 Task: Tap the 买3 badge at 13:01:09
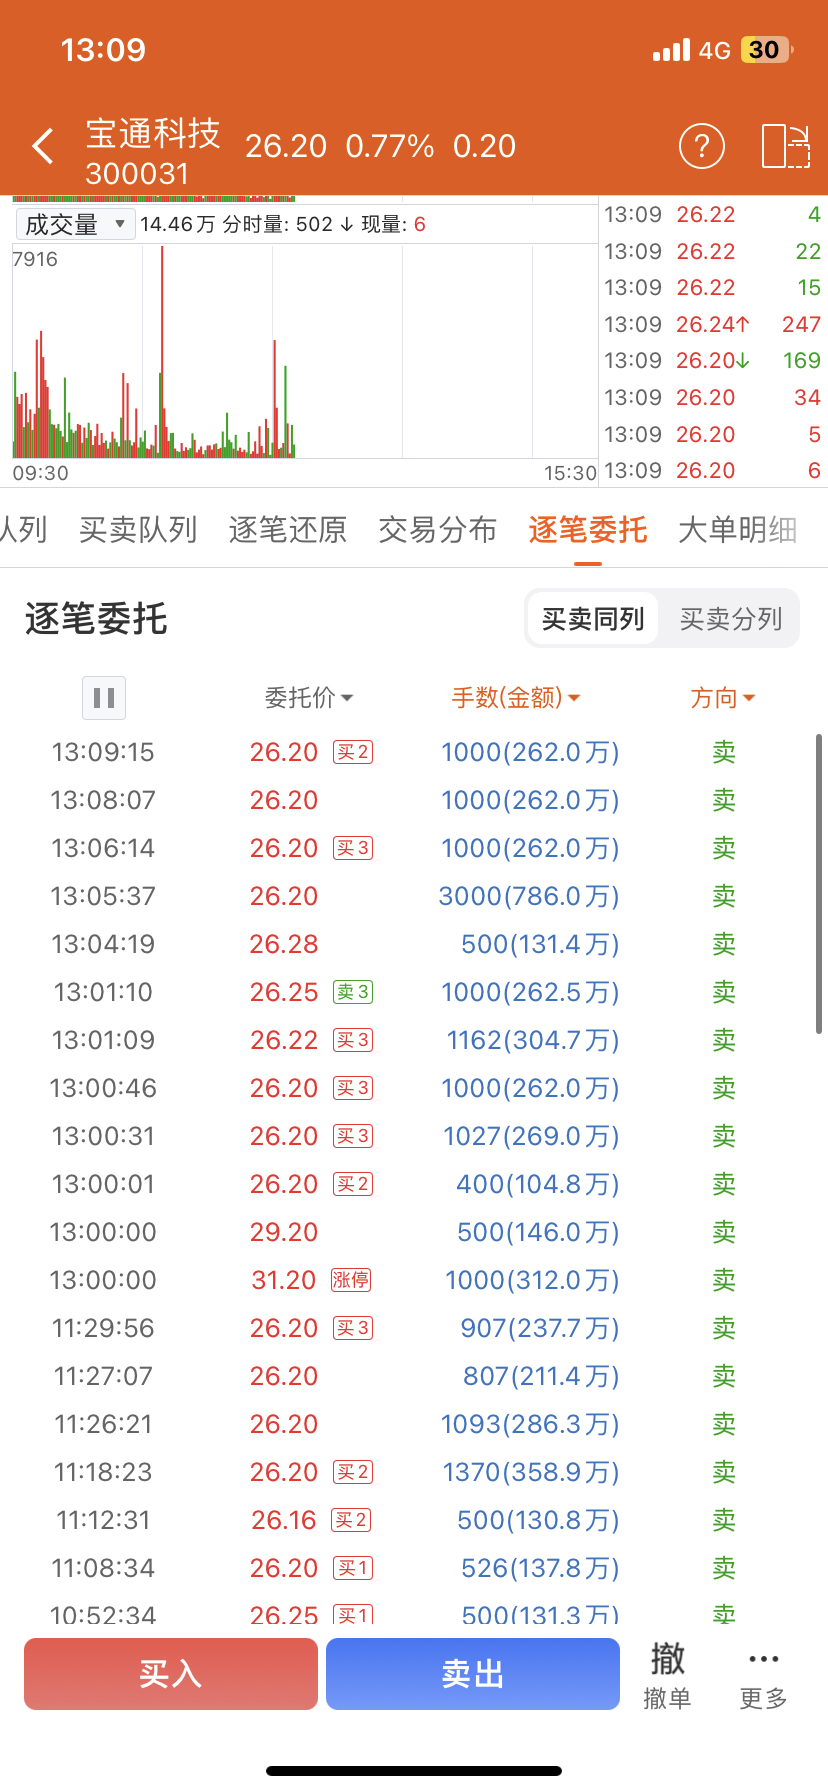click(x=353, y=1040)
